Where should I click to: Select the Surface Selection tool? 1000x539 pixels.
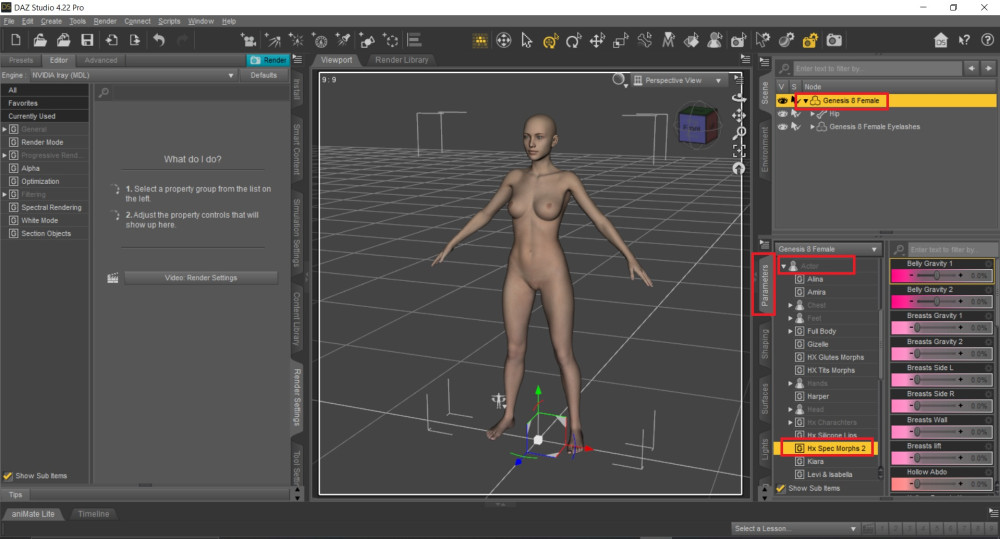[x=691, y=41]
